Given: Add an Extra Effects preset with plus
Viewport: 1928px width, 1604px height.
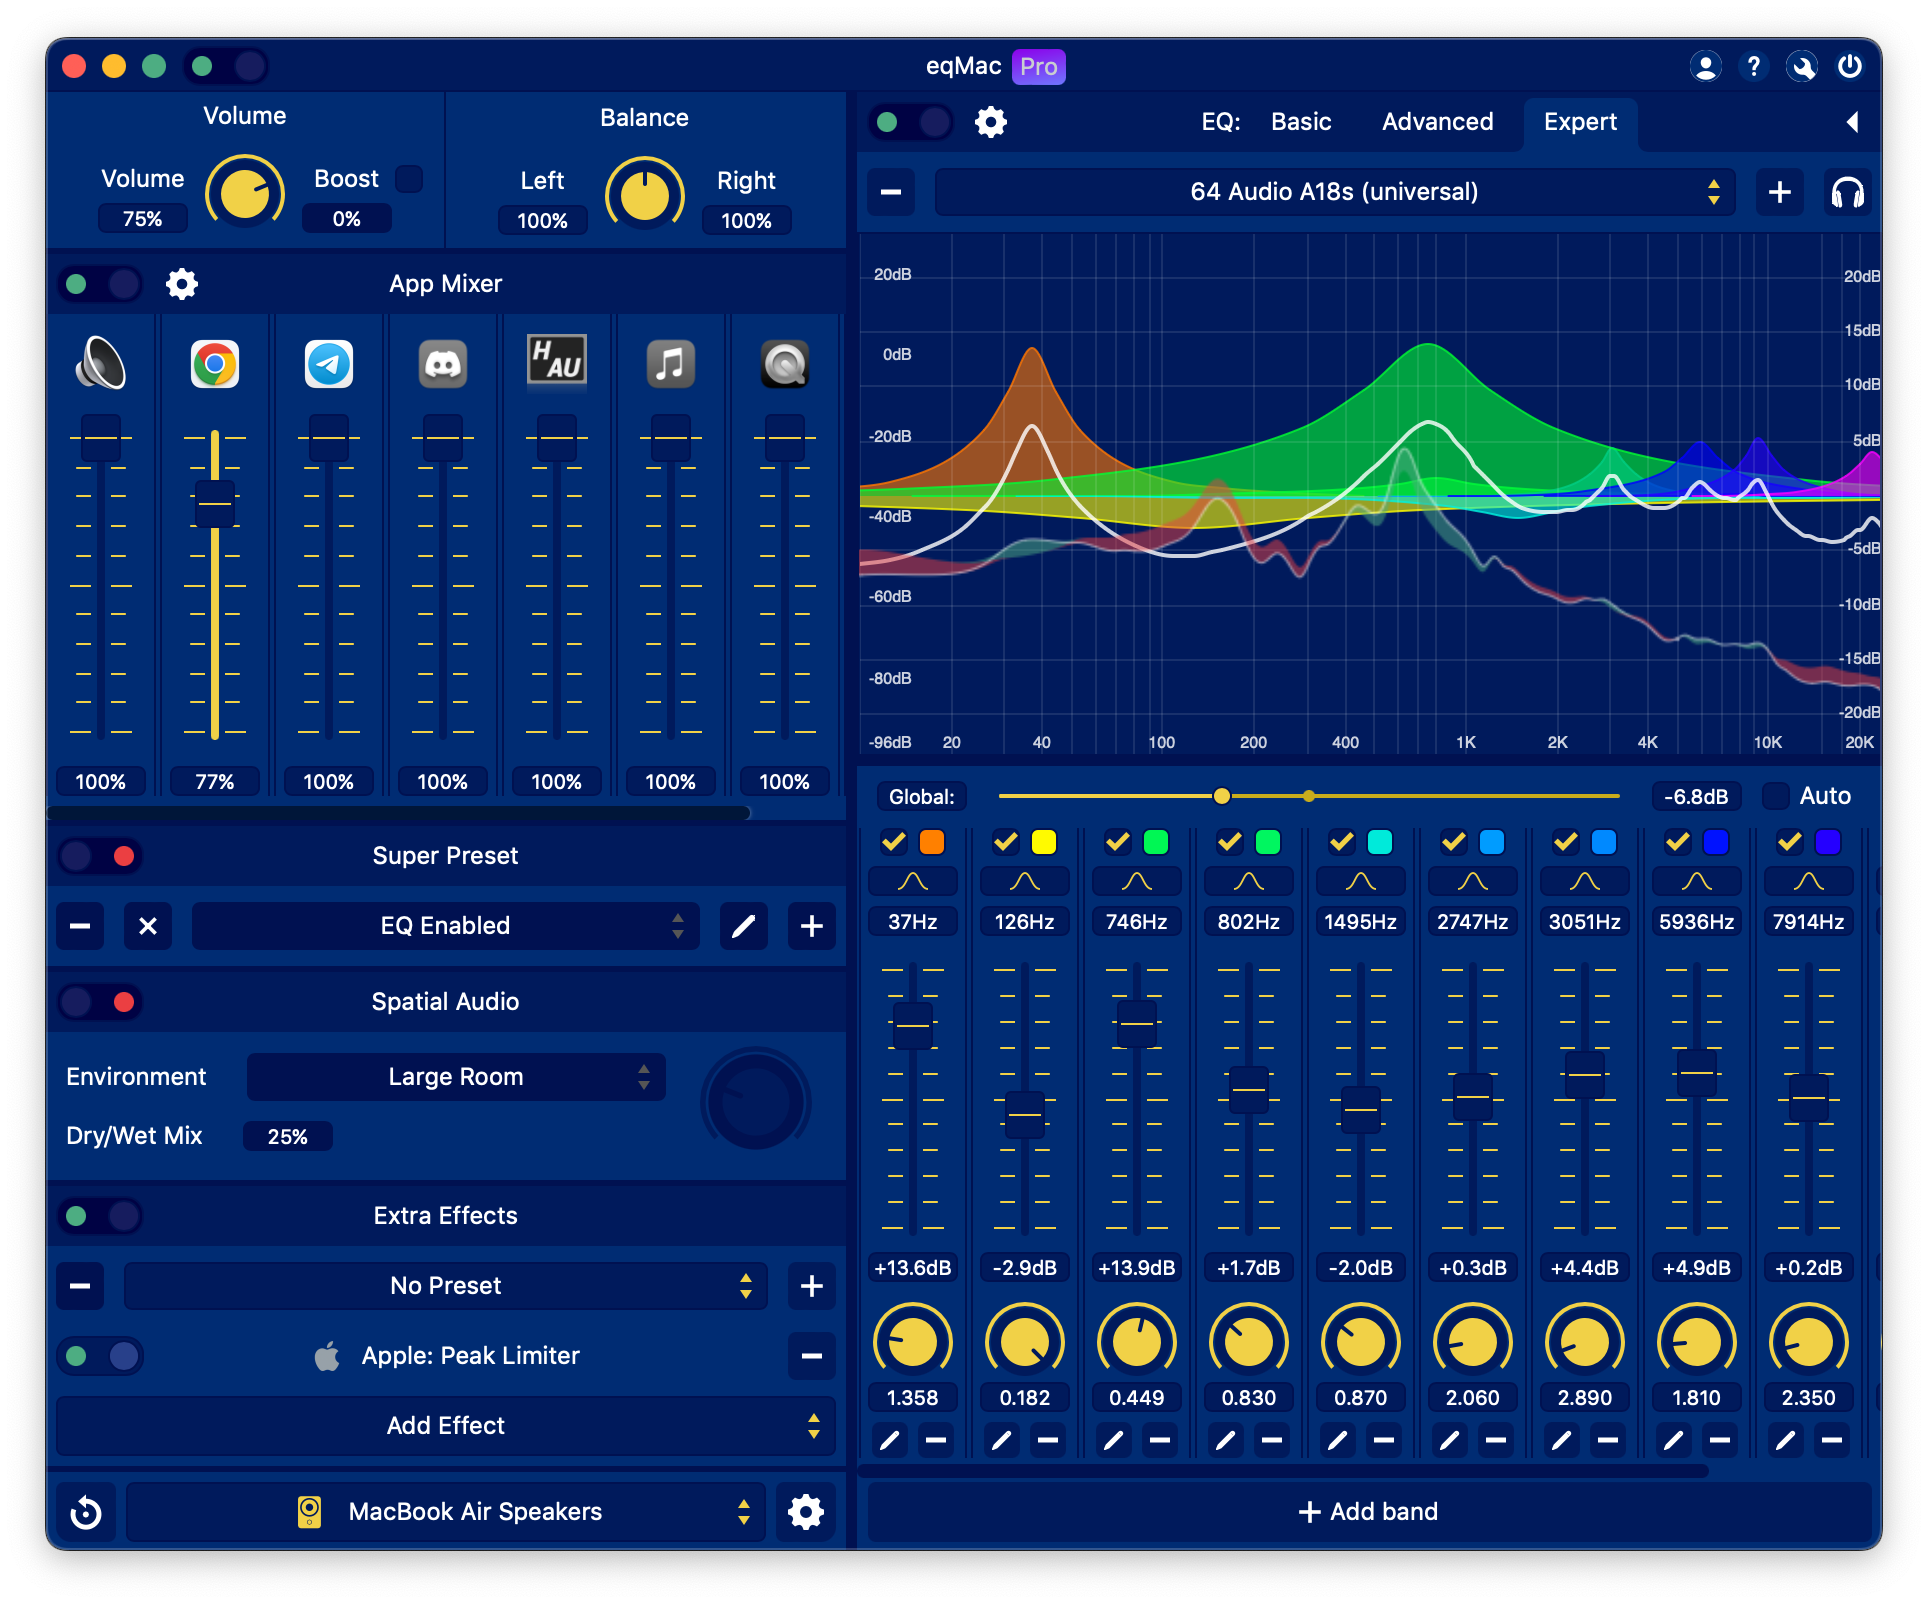Looking at the screenshot, I should coord(812,1286).
